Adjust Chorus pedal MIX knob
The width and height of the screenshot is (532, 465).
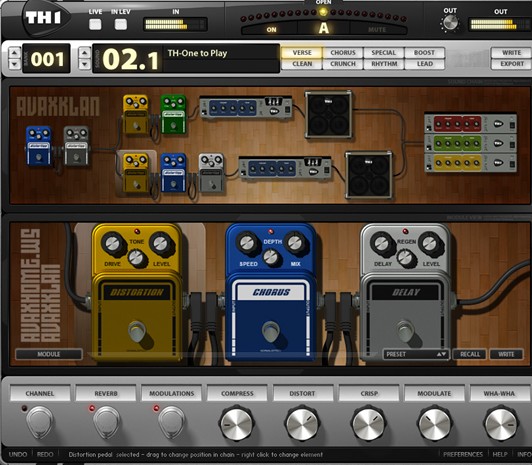tap(295, 243)
